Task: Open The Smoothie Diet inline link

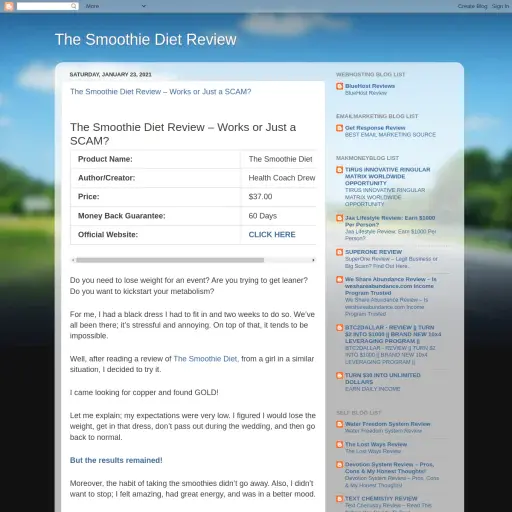Action: tap(206, 359)
